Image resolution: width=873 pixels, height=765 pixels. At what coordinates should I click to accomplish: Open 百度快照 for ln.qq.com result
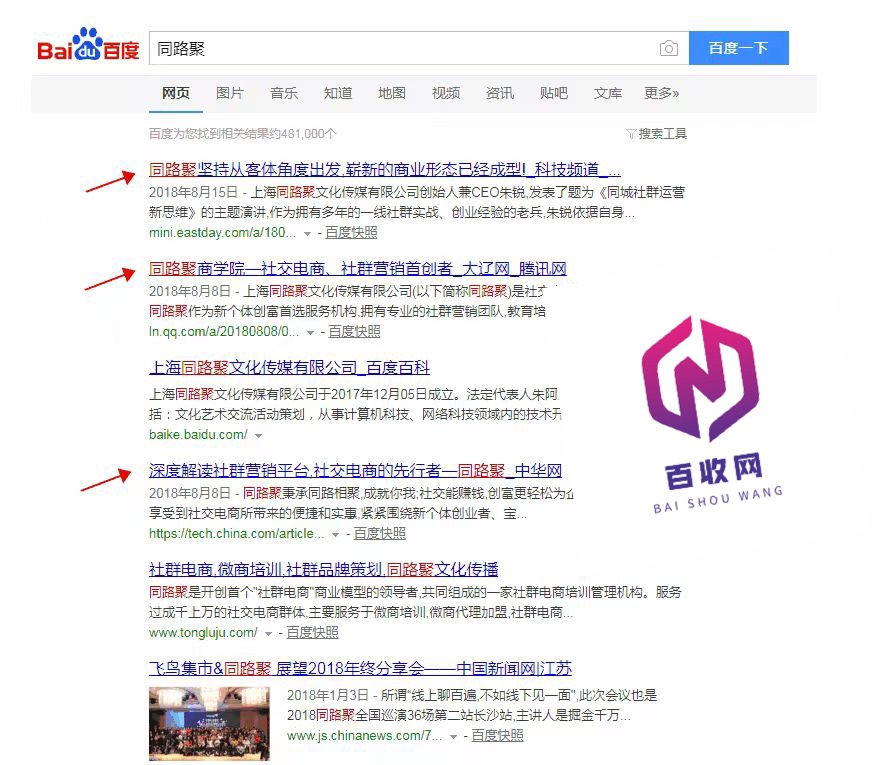click(x=355, y=332)
